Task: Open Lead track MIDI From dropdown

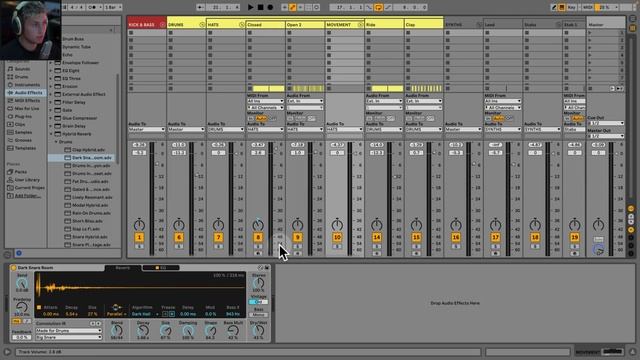Action: pos(503,101)
